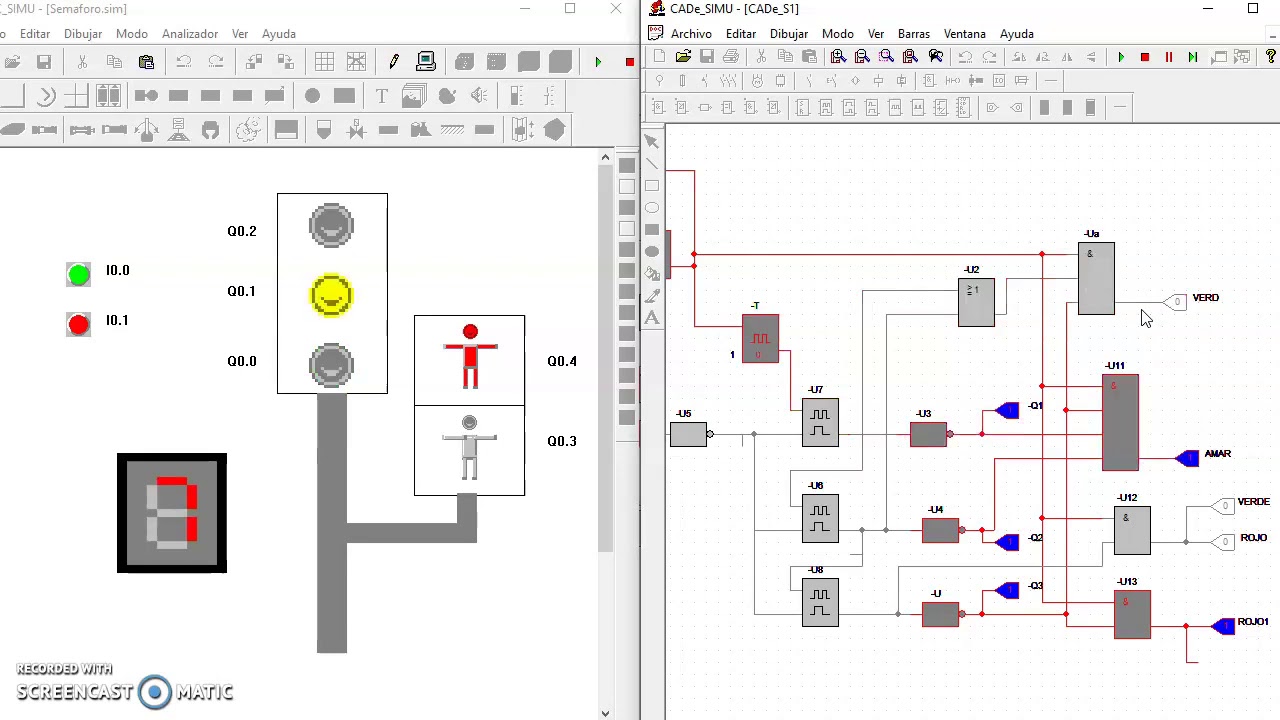Select the text T tool in PC_SIMU

[x=381, y=96]
